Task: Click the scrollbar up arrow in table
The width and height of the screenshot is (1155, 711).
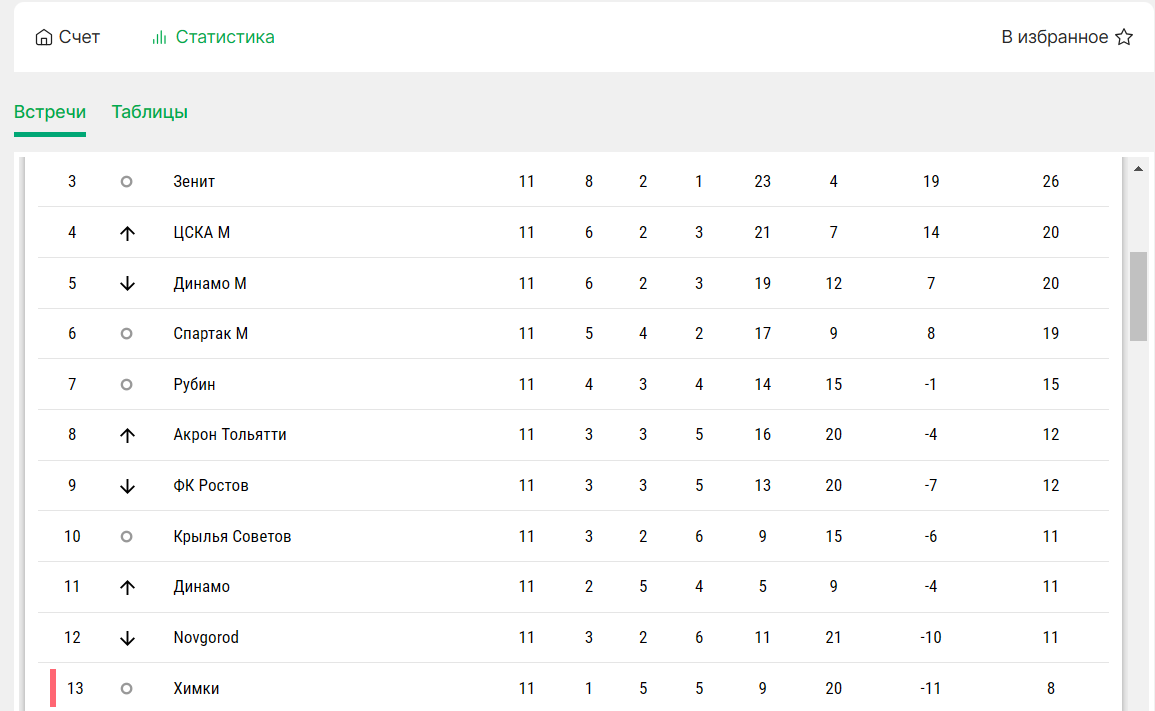Action: [1138, 169]
